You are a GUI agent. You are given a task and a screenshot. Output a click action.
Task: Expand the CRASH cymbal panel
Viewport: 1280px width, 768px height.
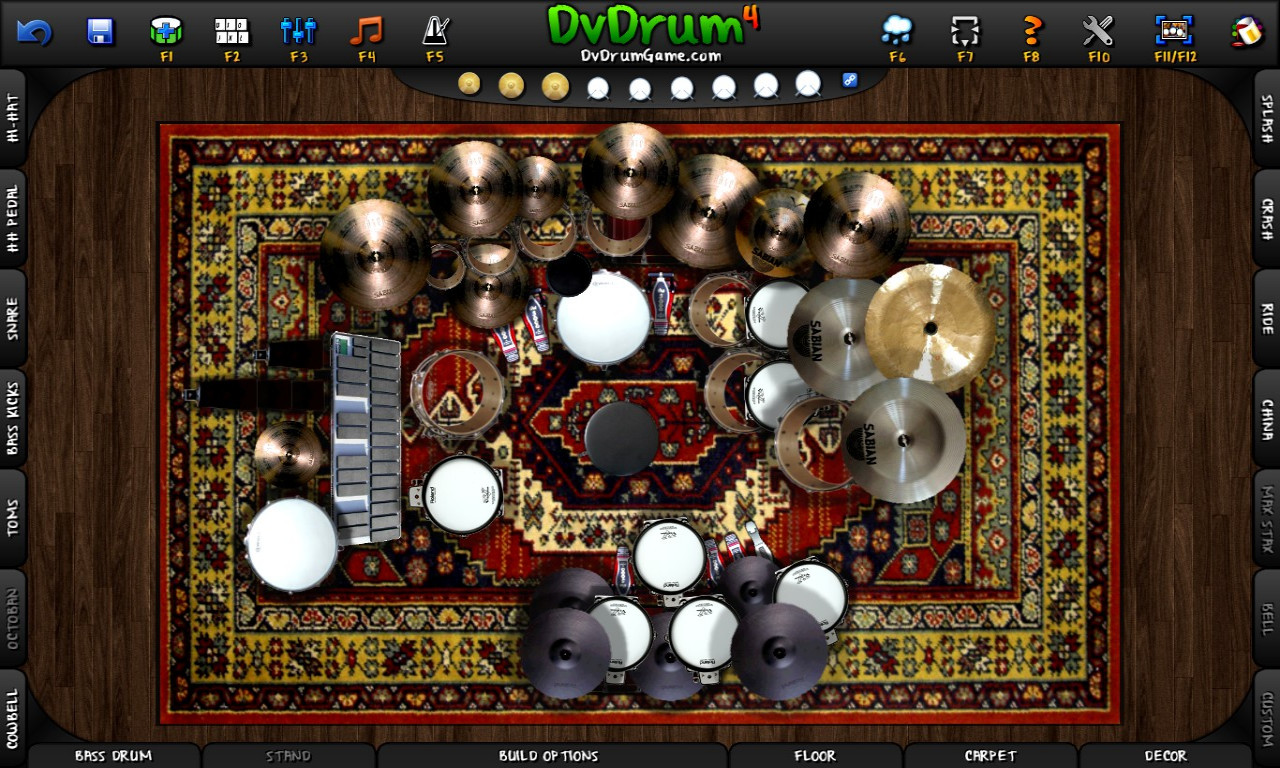coord(1266,218)
